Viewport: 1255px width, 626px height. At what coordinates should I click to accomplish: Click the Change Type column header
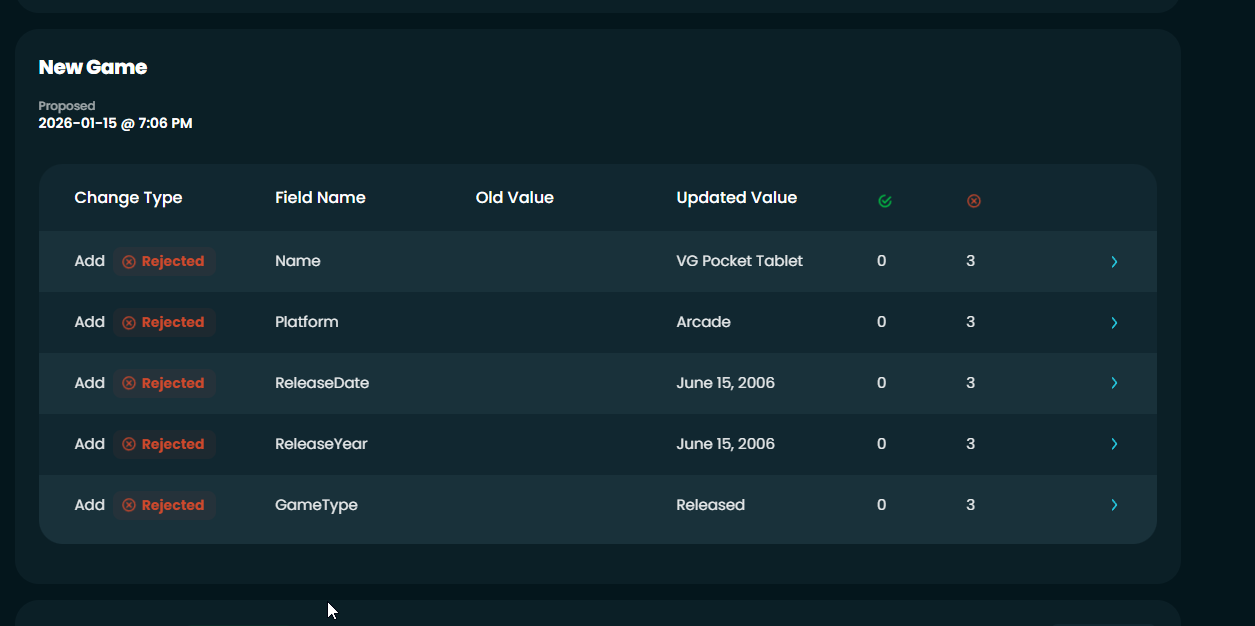128,198
